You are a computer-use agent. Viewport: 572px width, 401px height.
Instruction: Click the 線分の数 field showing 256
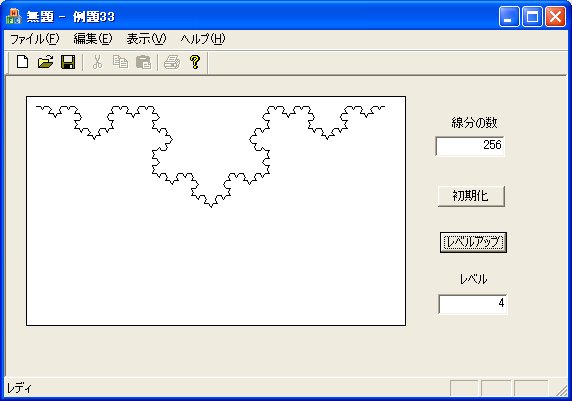[470, 146]
